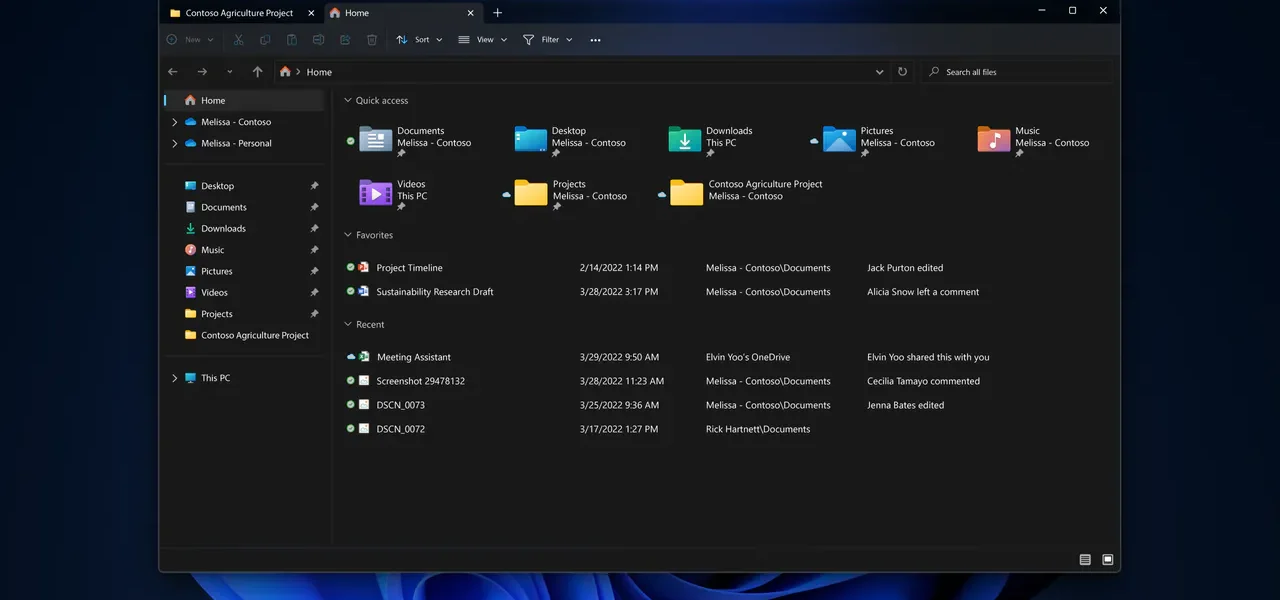Switch to the Contoso Agriculture Project tab
Screen dimensions: 1280x600
tap(238, 13)
